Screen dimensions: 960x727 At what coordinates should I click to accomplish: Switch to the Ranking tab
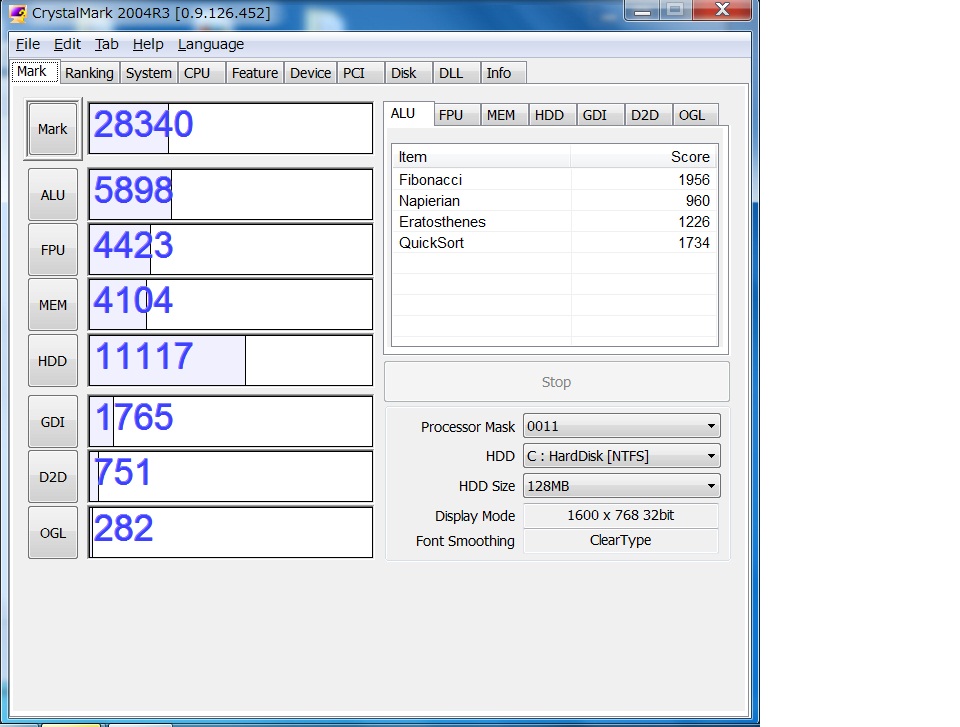click(x=89, y=73)
